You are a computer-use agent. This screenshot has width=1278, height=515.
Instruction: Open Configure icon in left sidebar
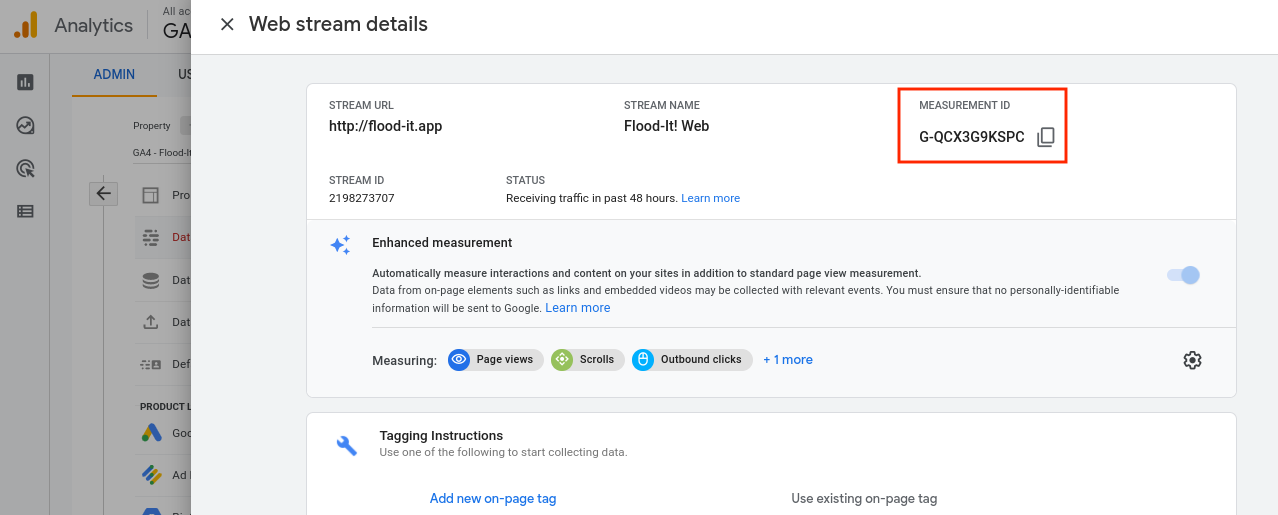(x=25, y=211)
